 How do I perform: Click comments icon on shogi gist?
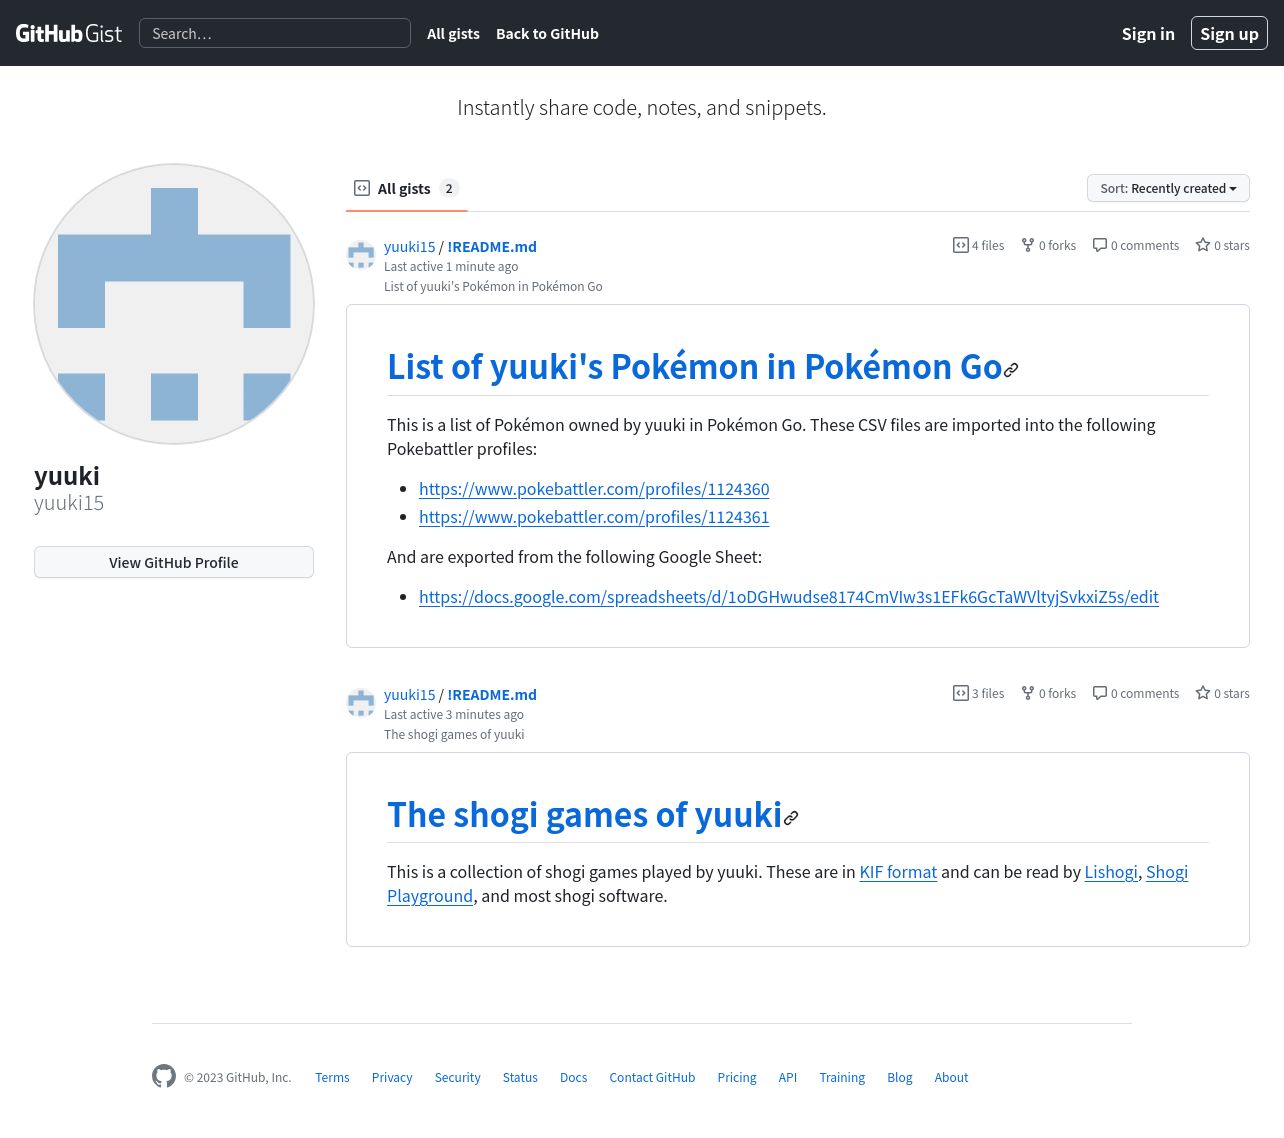pos(1100,693)
